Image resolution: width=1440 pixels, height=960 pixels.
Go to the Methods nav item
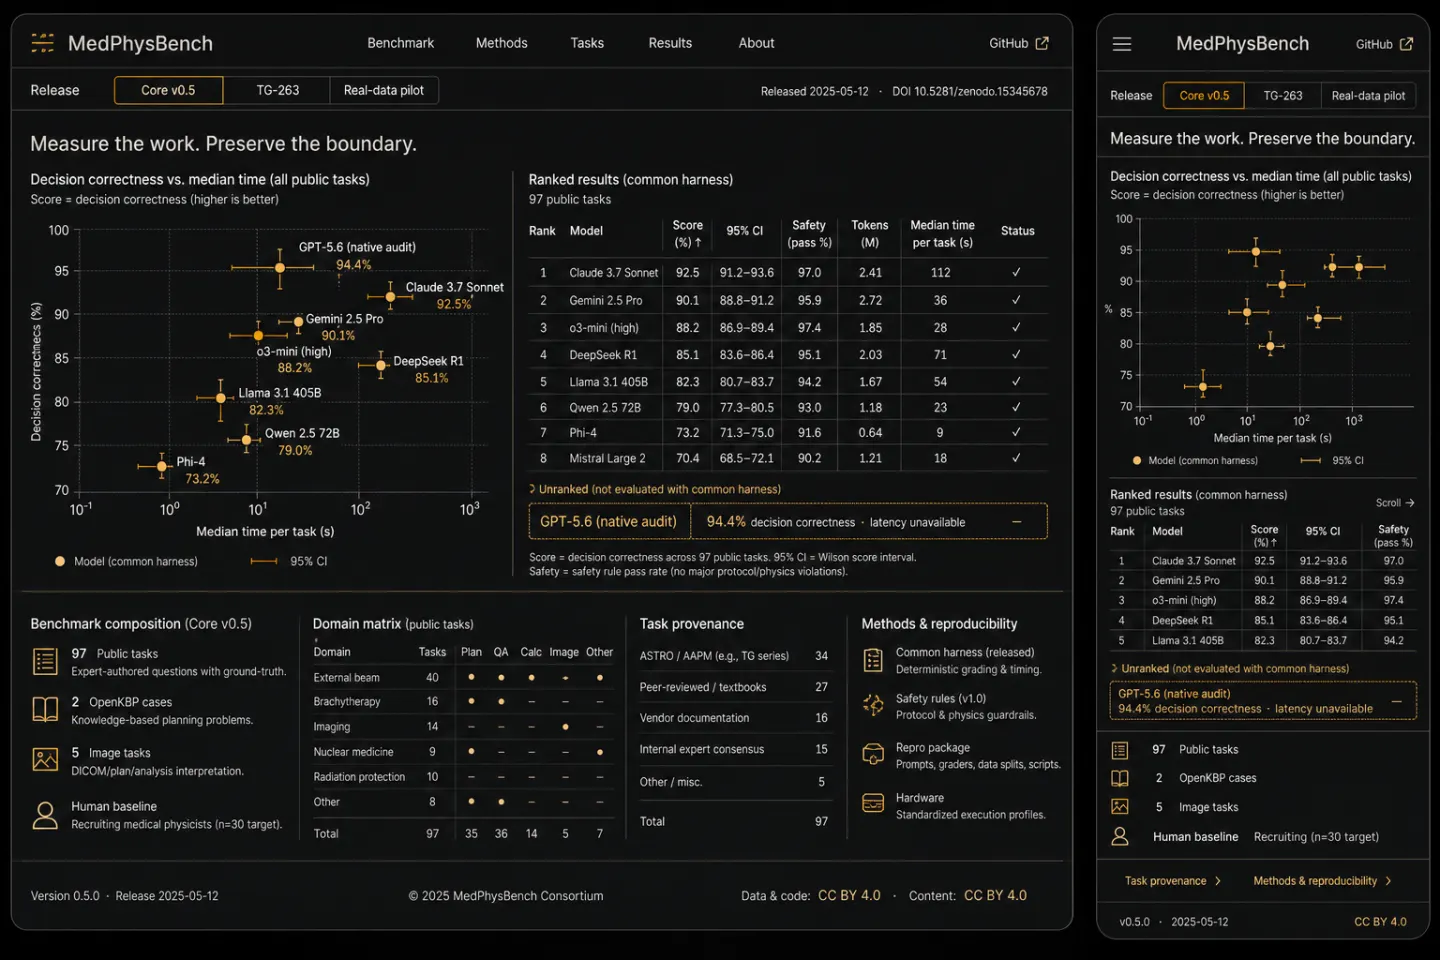(x=501, y=43)
